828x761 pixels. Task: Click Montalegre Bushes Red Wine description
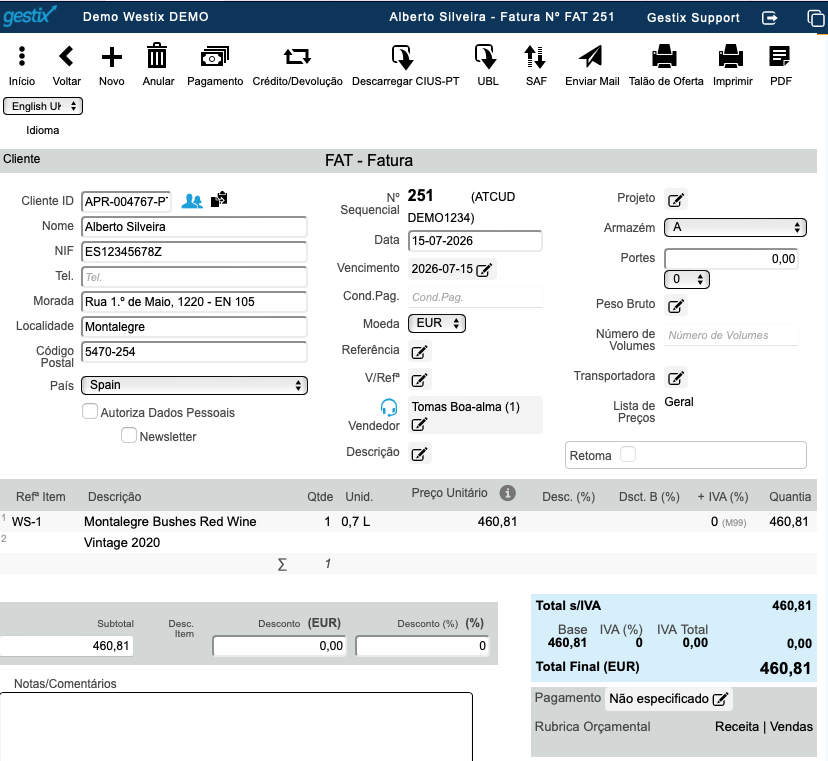tap(170, 522)
